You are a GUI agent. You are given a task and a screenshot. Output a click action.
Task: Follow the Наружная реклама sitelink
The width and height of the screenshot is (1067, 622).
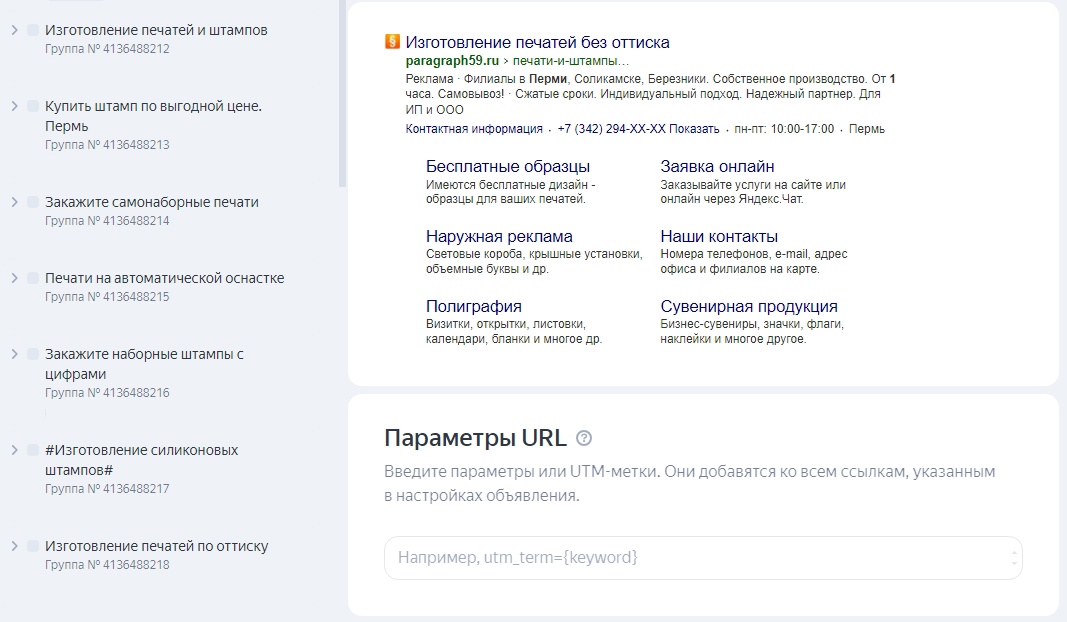pos(499,236)
